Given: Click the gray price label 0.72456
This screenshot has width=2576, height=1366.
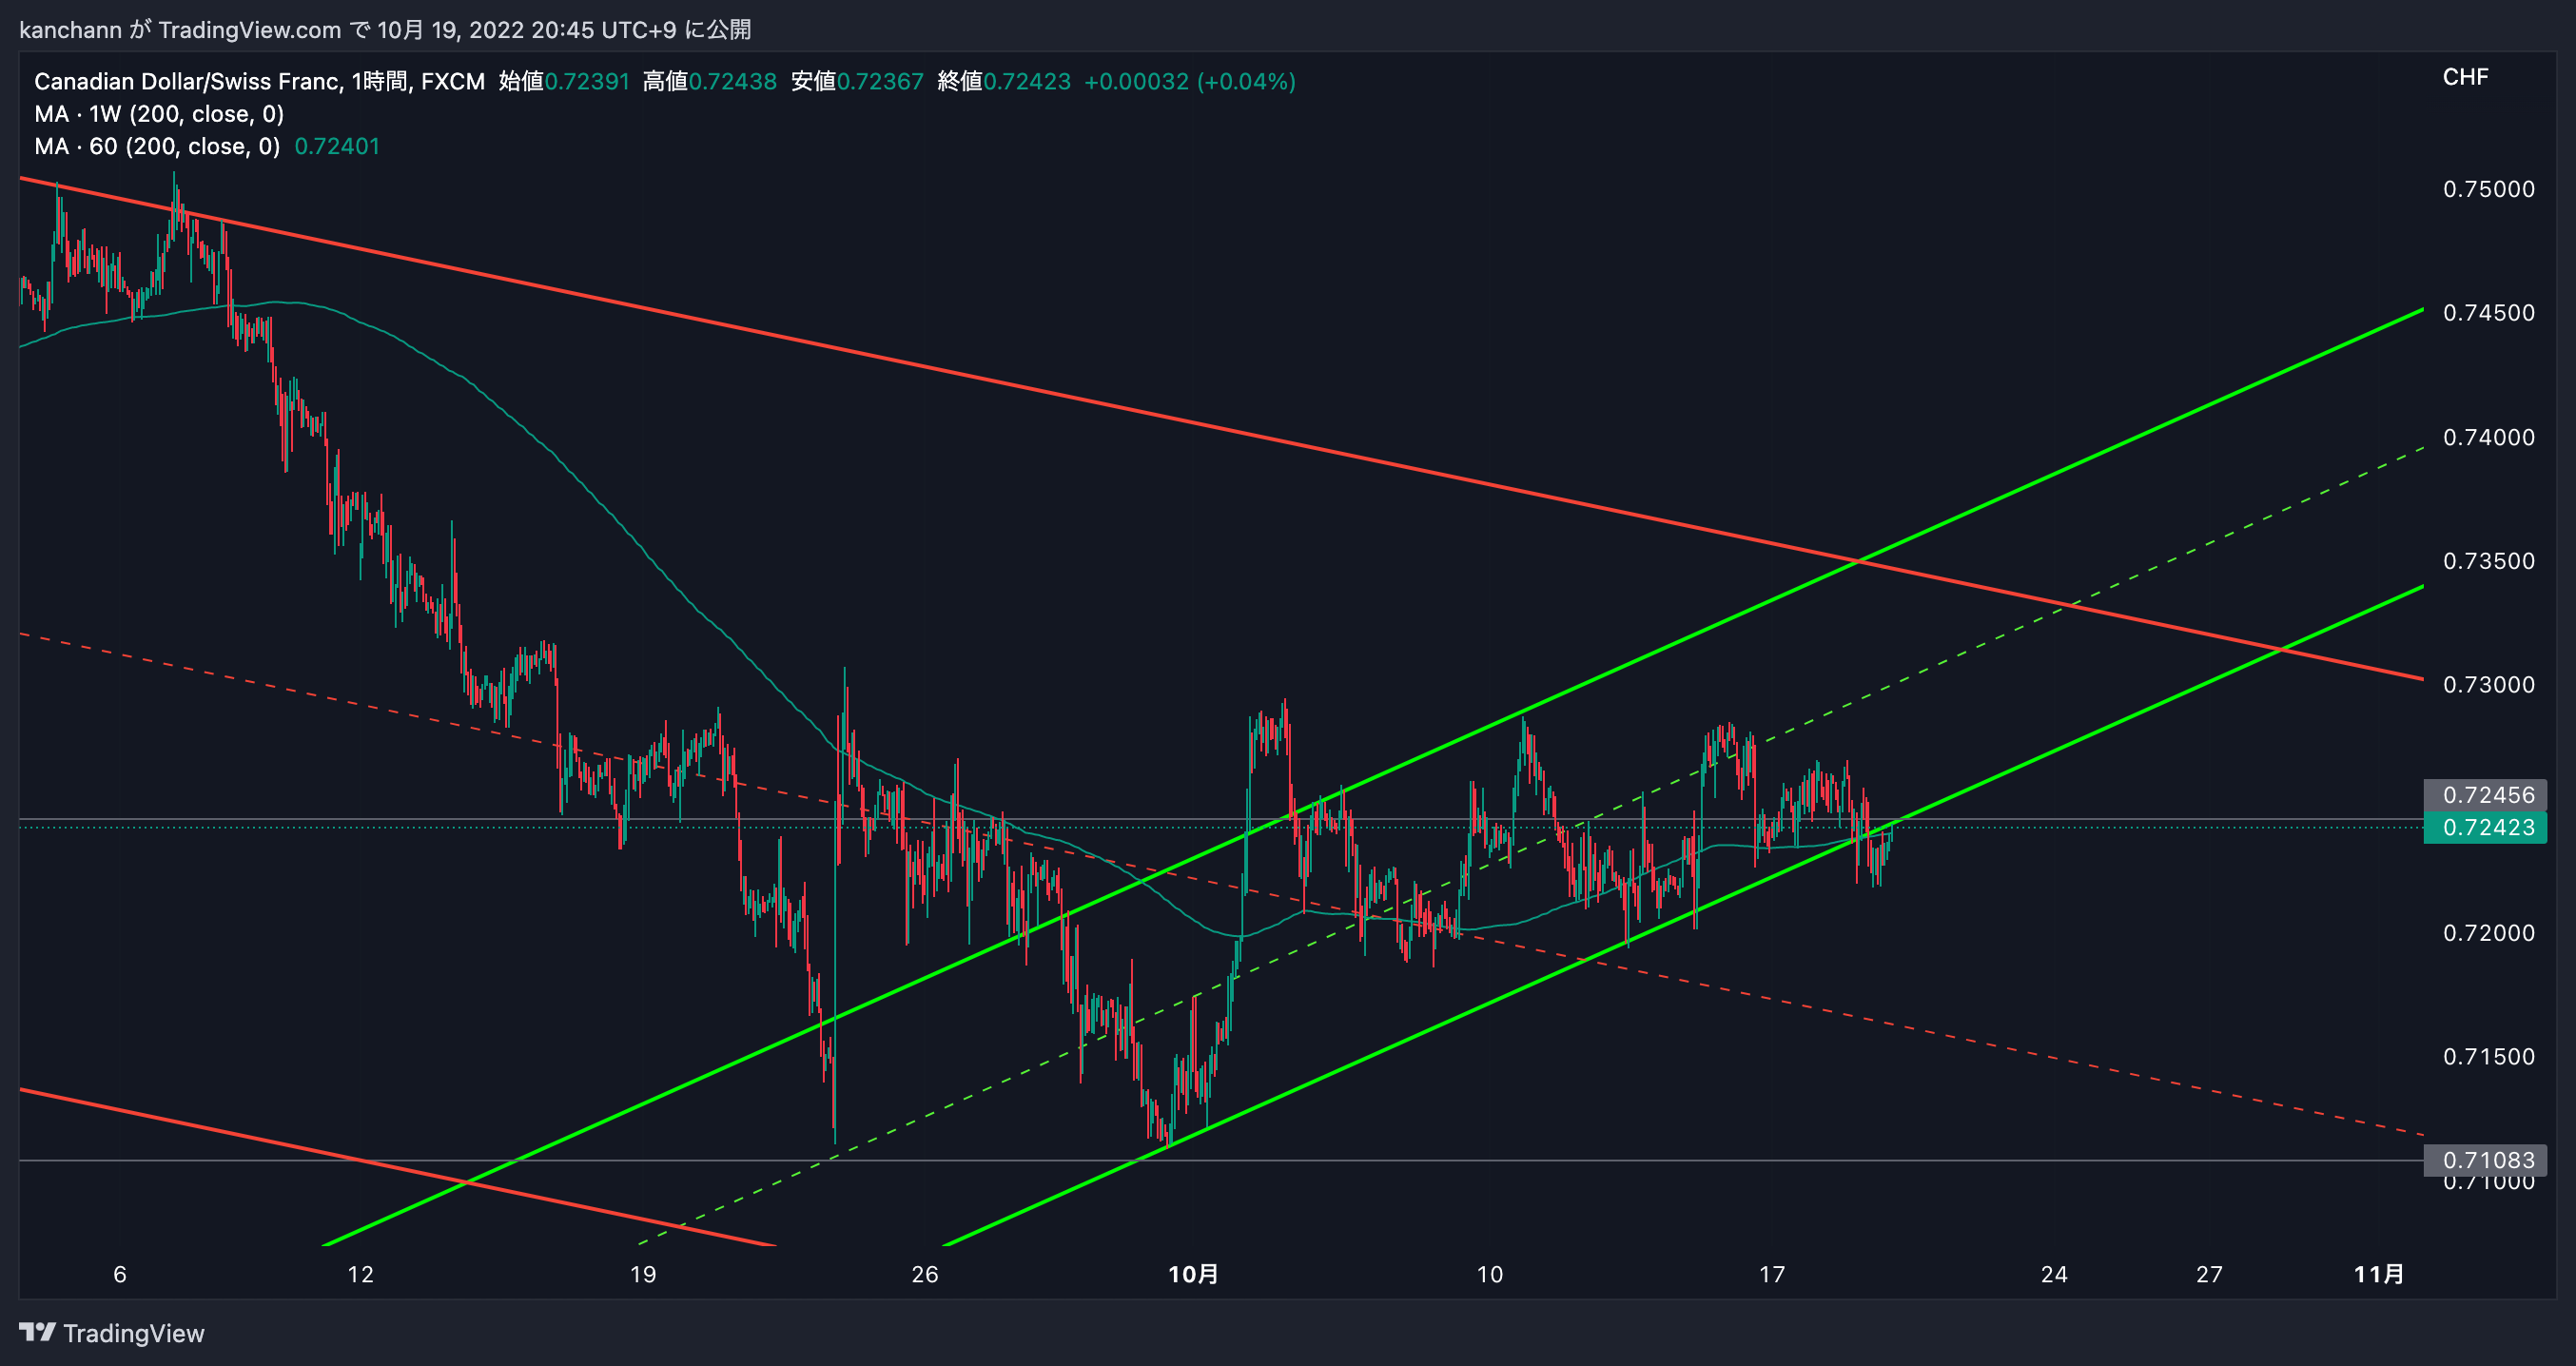Looking at the screenshot, I should click(2485, 795).
